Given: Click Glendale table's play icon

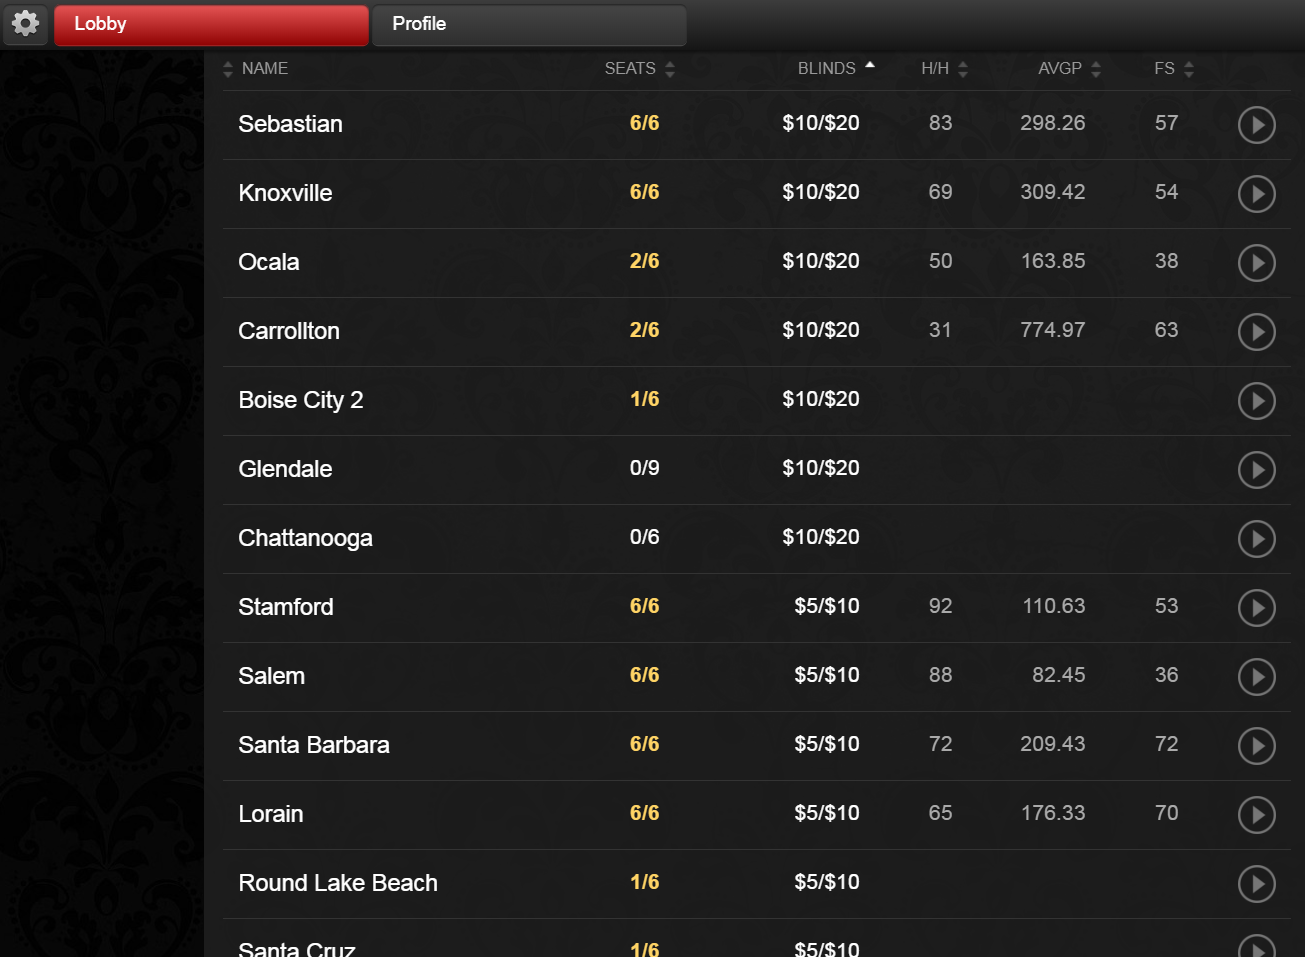Looking at the screenshot, I should (x=1256, y=470).
